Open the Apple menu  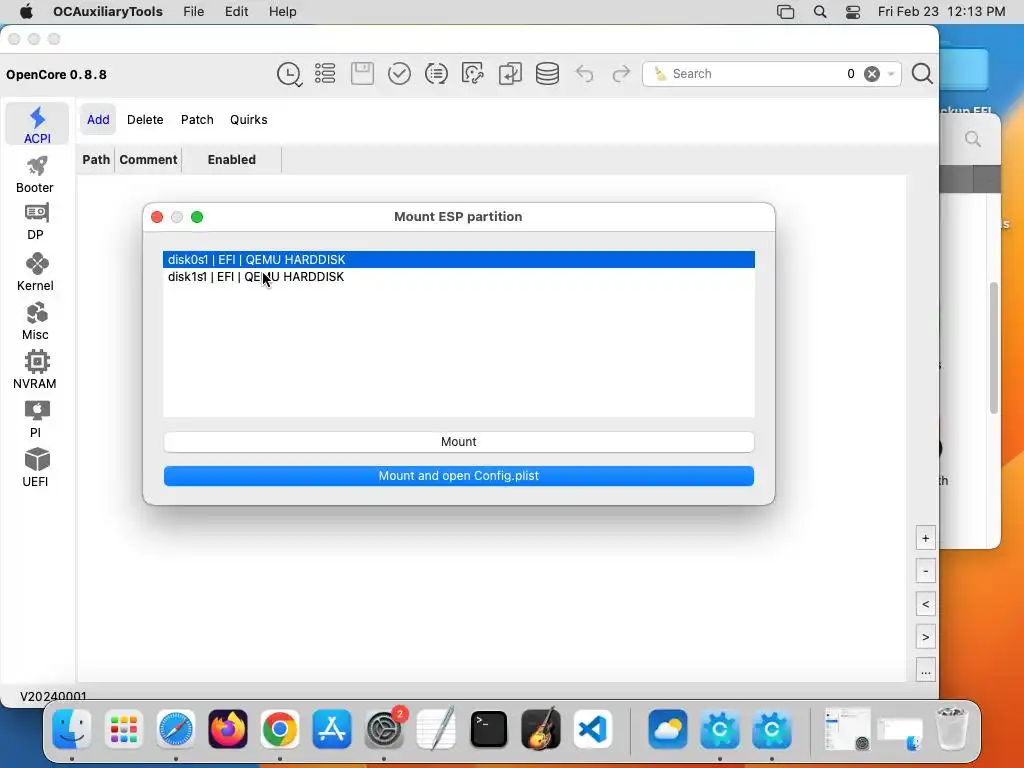[26, 12]
